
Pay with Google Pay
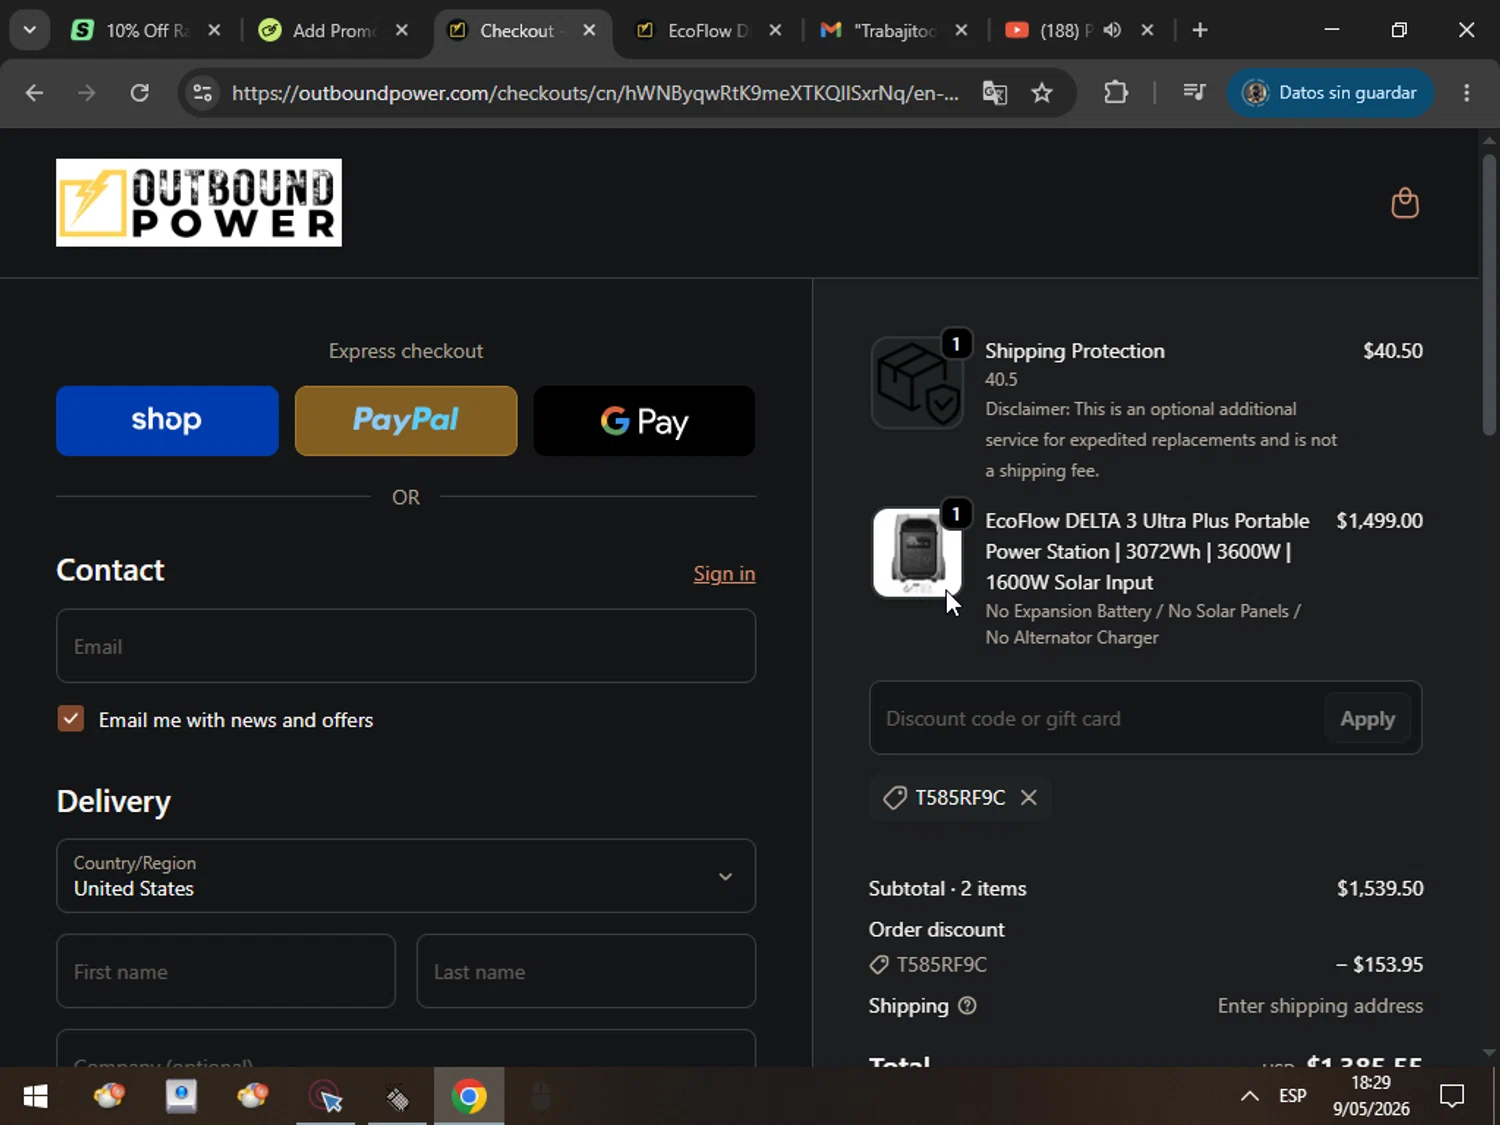pyautogui.click(x=644, y=421)
